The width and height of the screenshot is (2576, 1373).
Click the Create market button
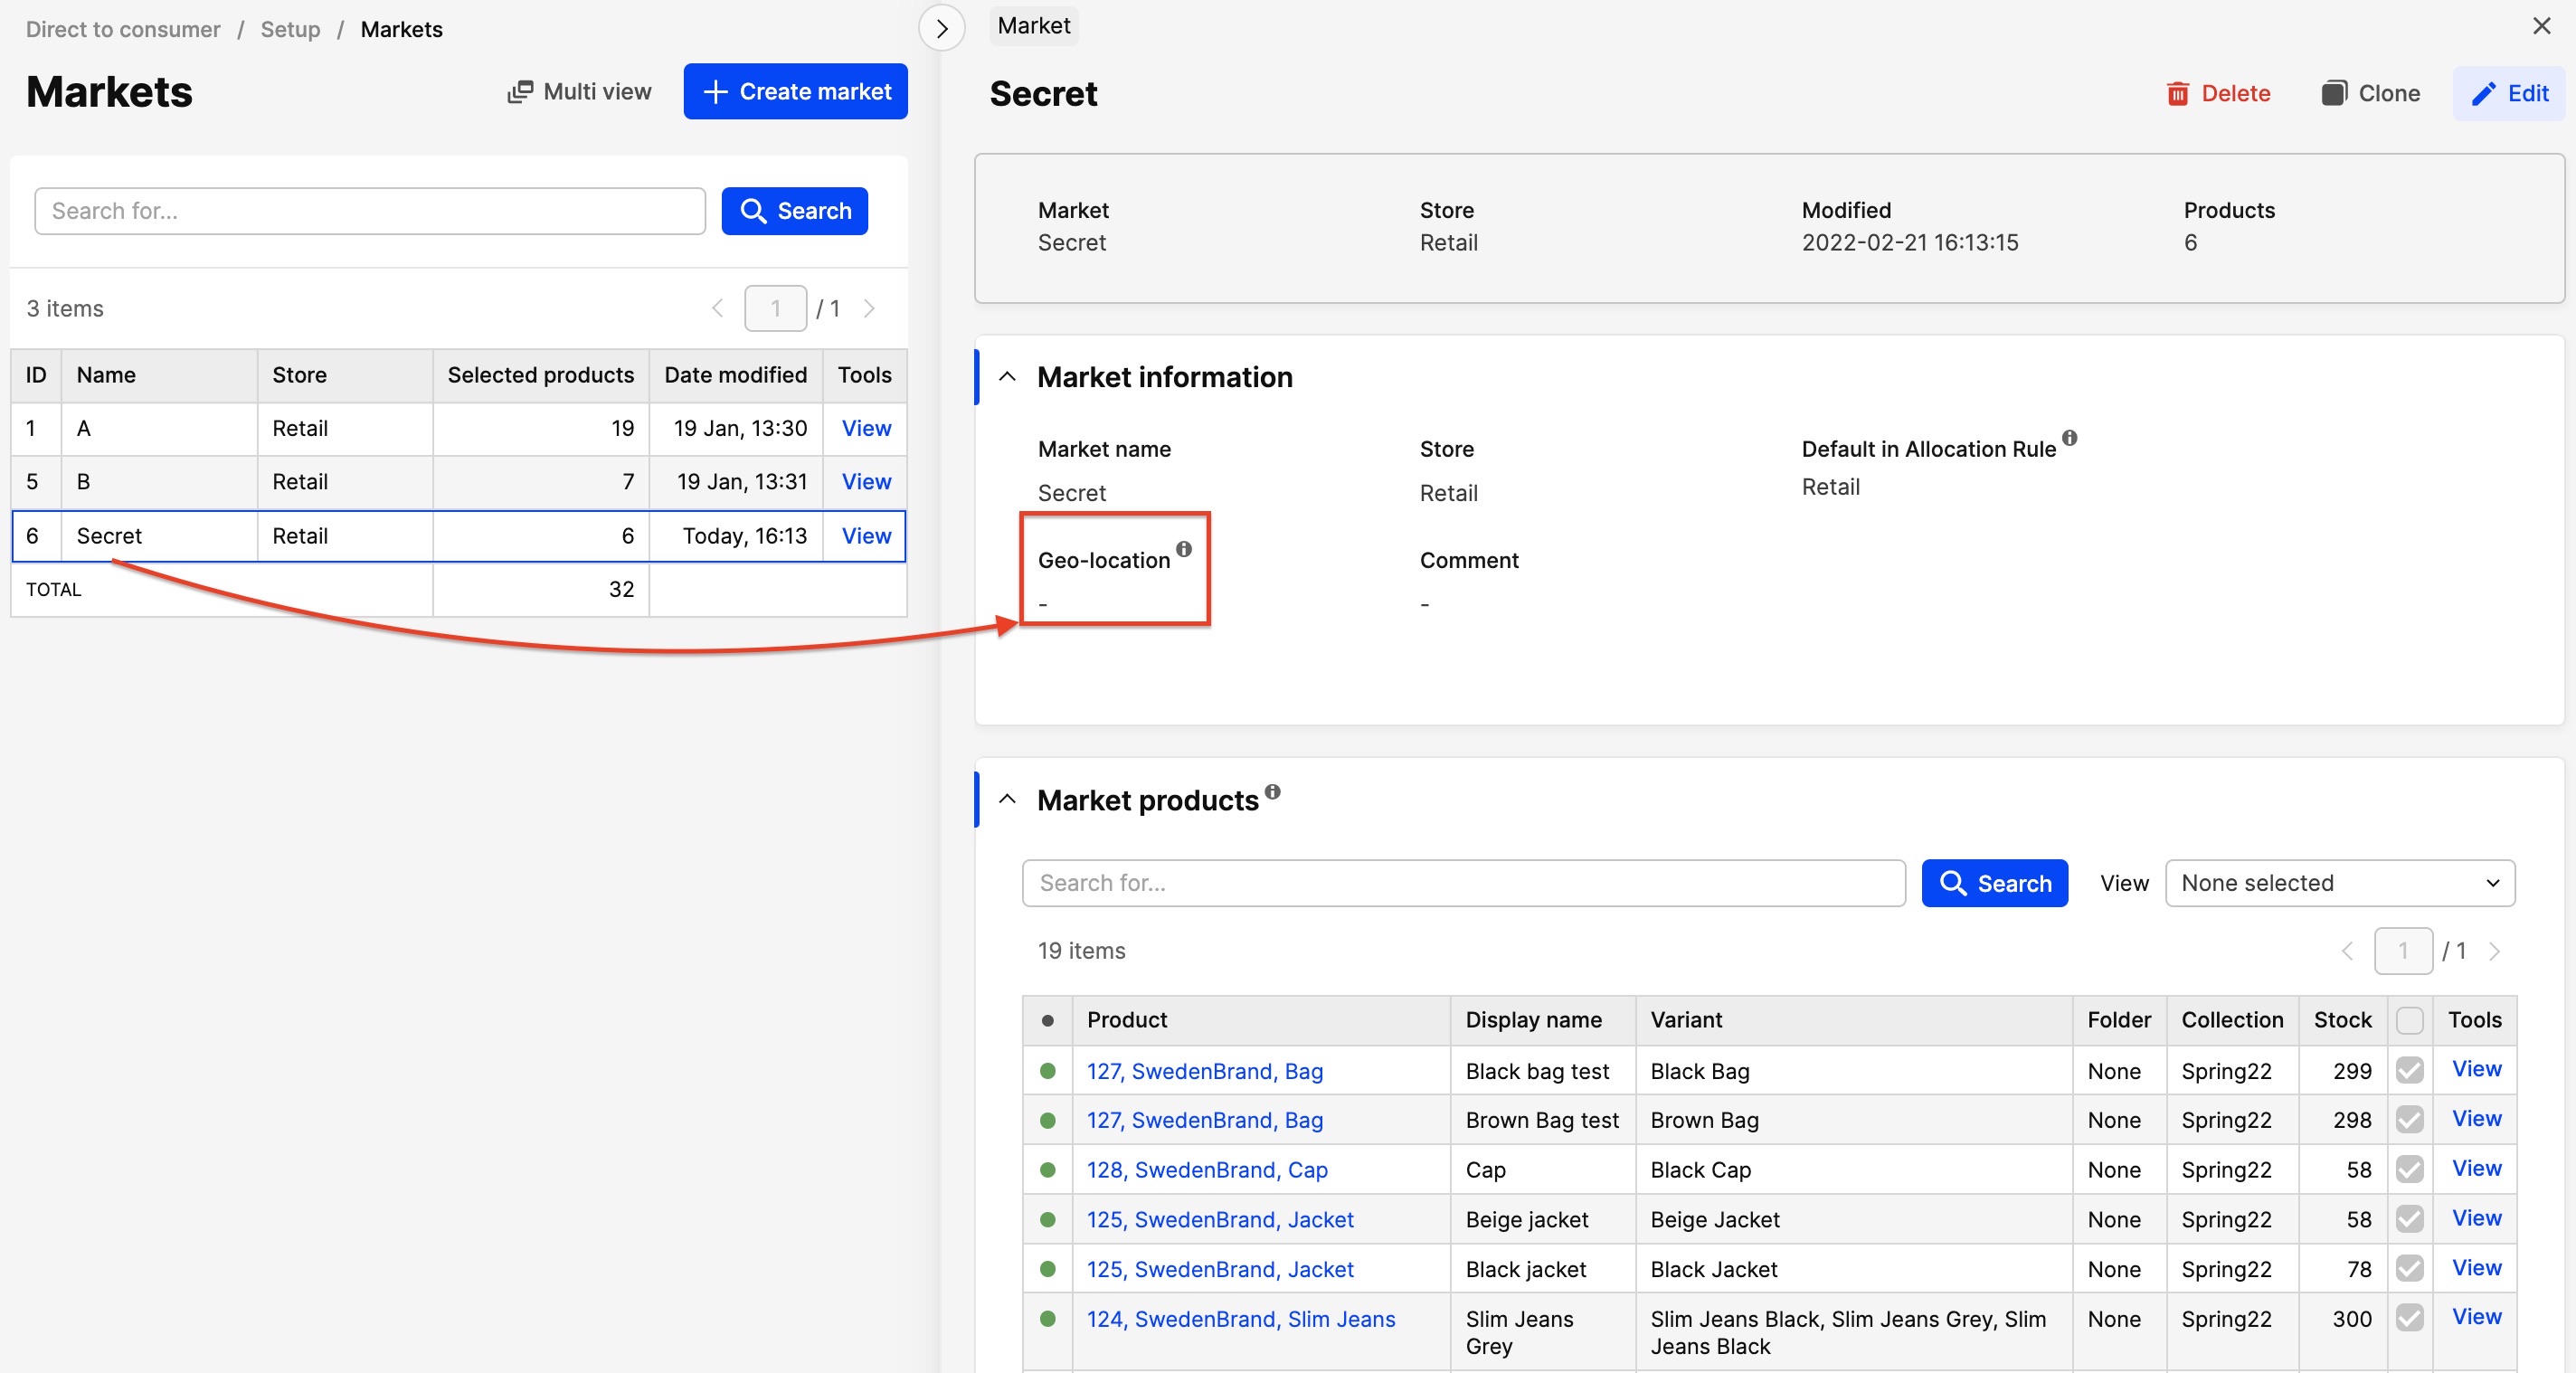(795, 91)
